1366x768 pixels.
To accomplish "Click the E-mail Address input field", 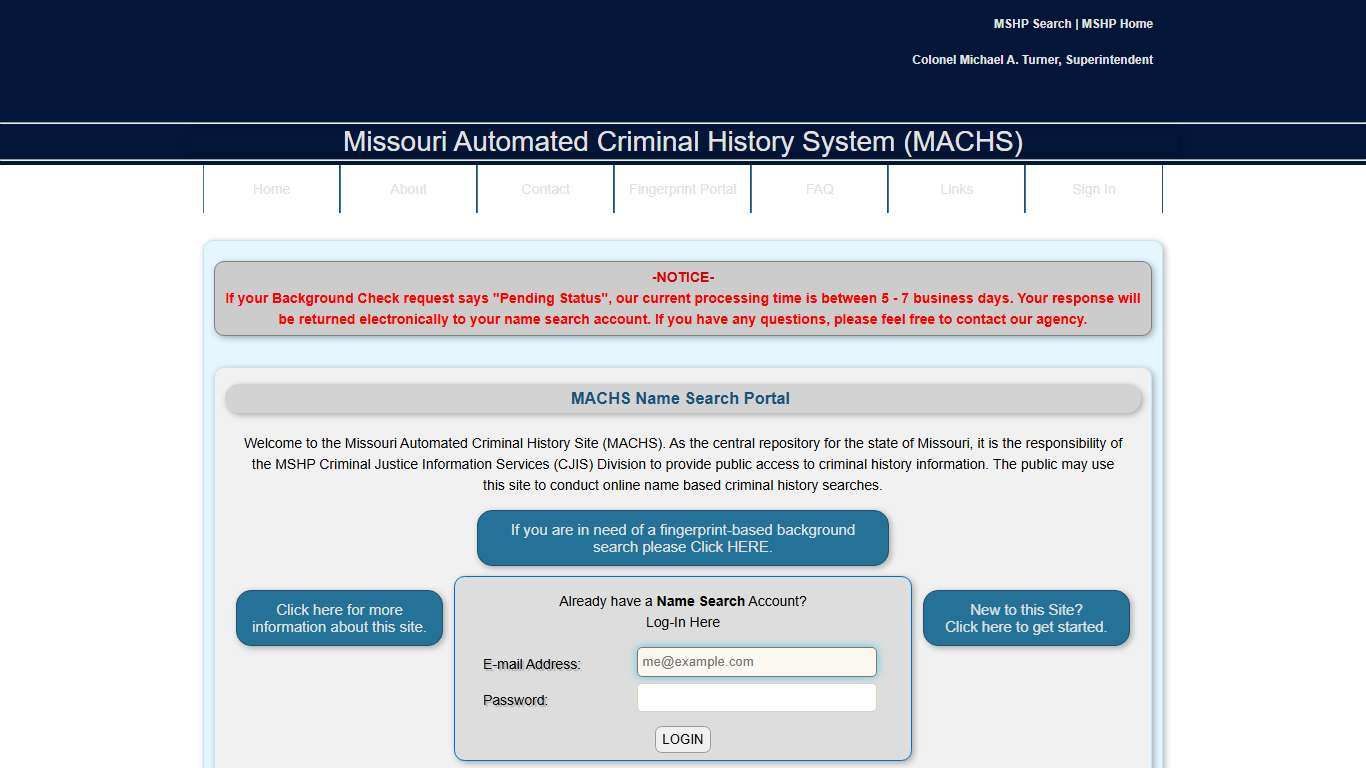I will coord(756,661).
